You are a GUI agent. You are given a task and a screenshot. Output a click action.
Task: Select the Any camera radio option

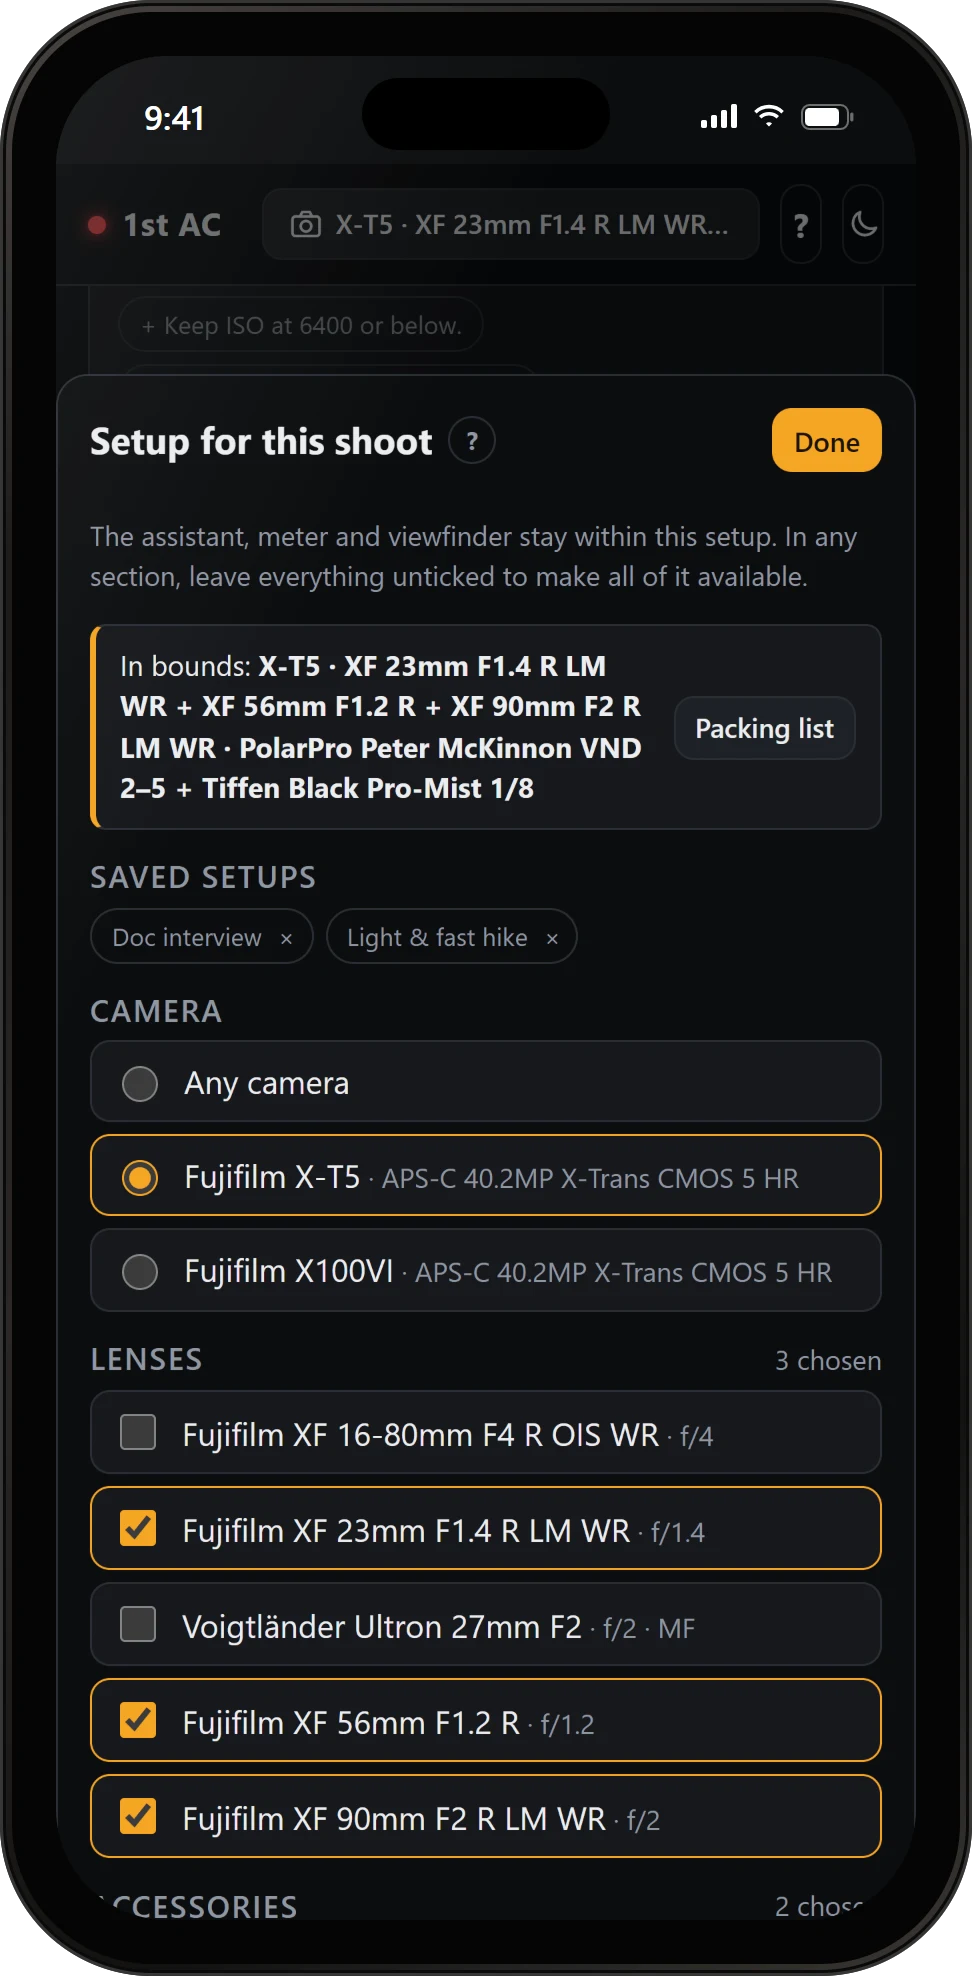pyautogui.click(x=486, y=1082)
